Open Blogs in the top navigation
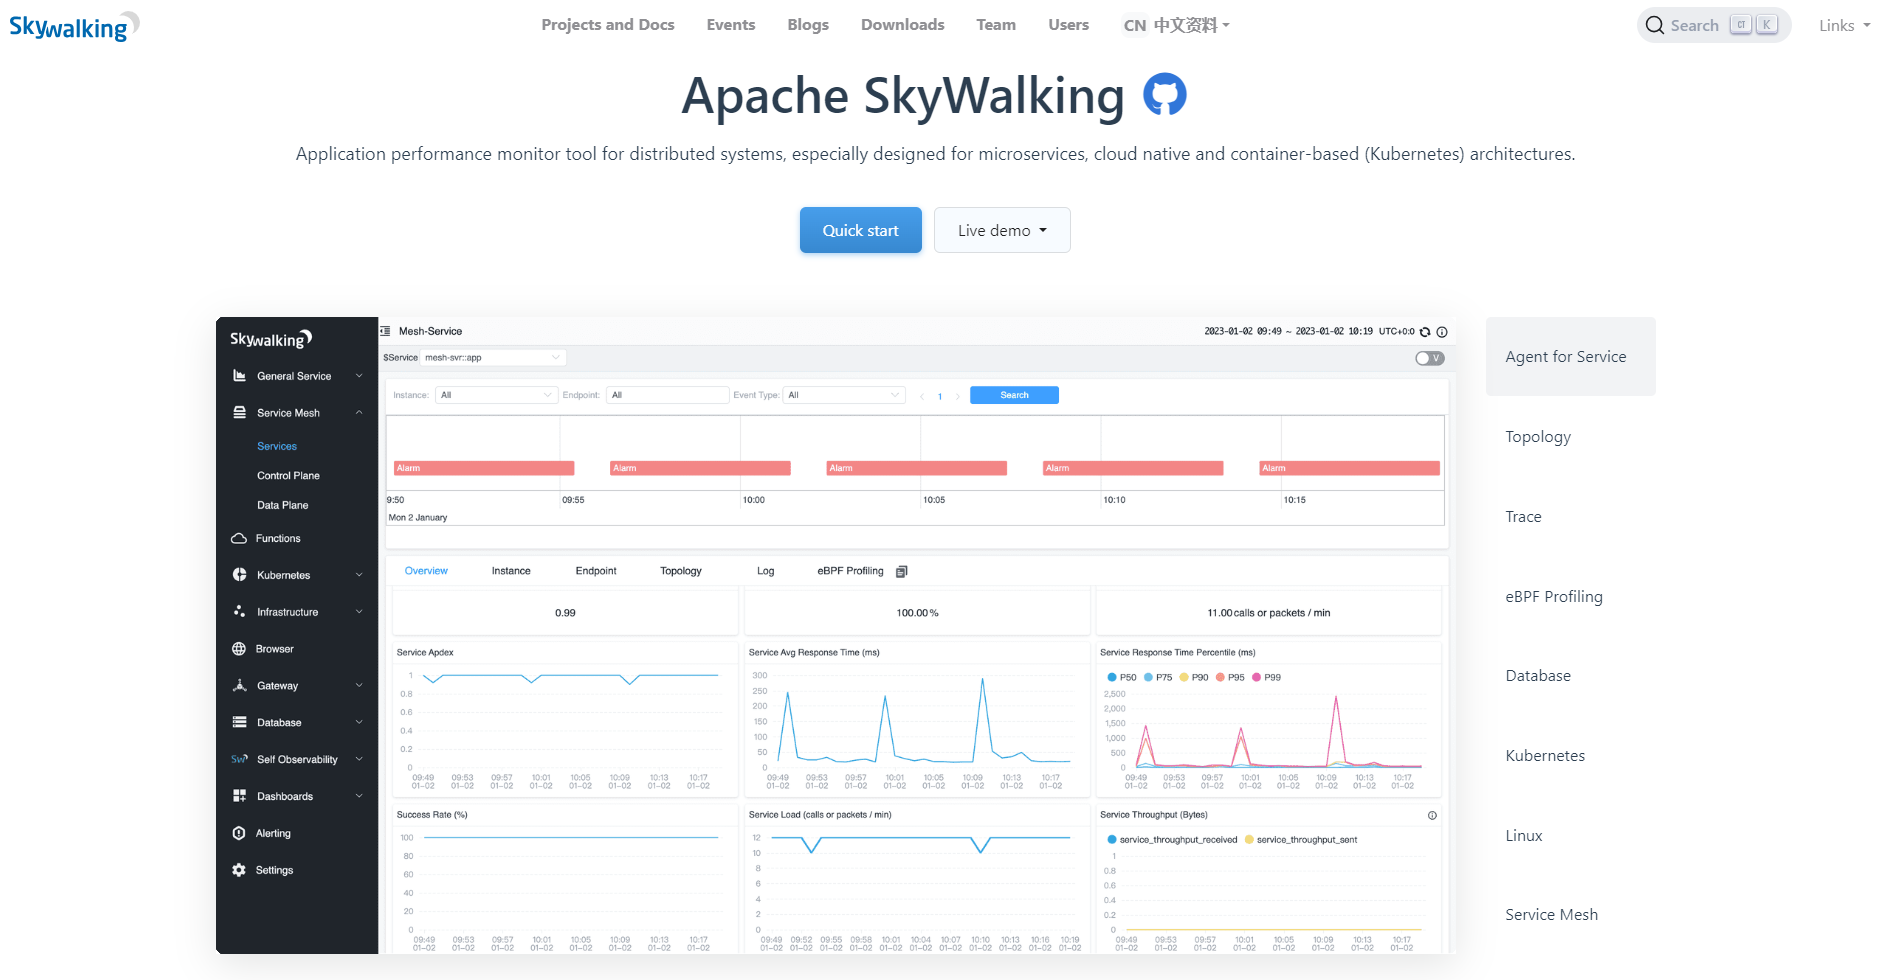Image resolution: width=1880 pixels, height=980 pixels. tap(808, 25)
